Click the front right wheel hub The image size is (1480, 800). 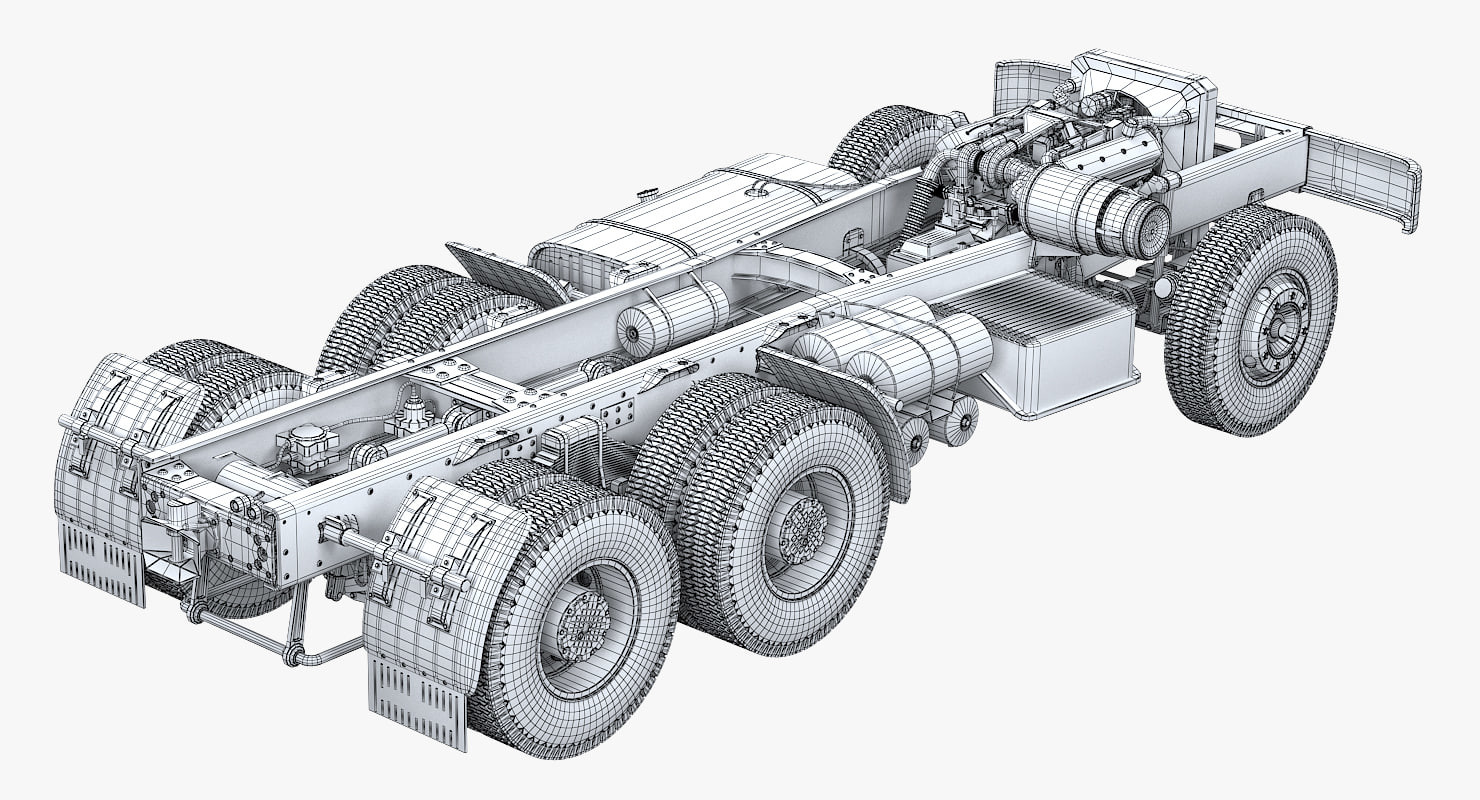point(1275,325)
